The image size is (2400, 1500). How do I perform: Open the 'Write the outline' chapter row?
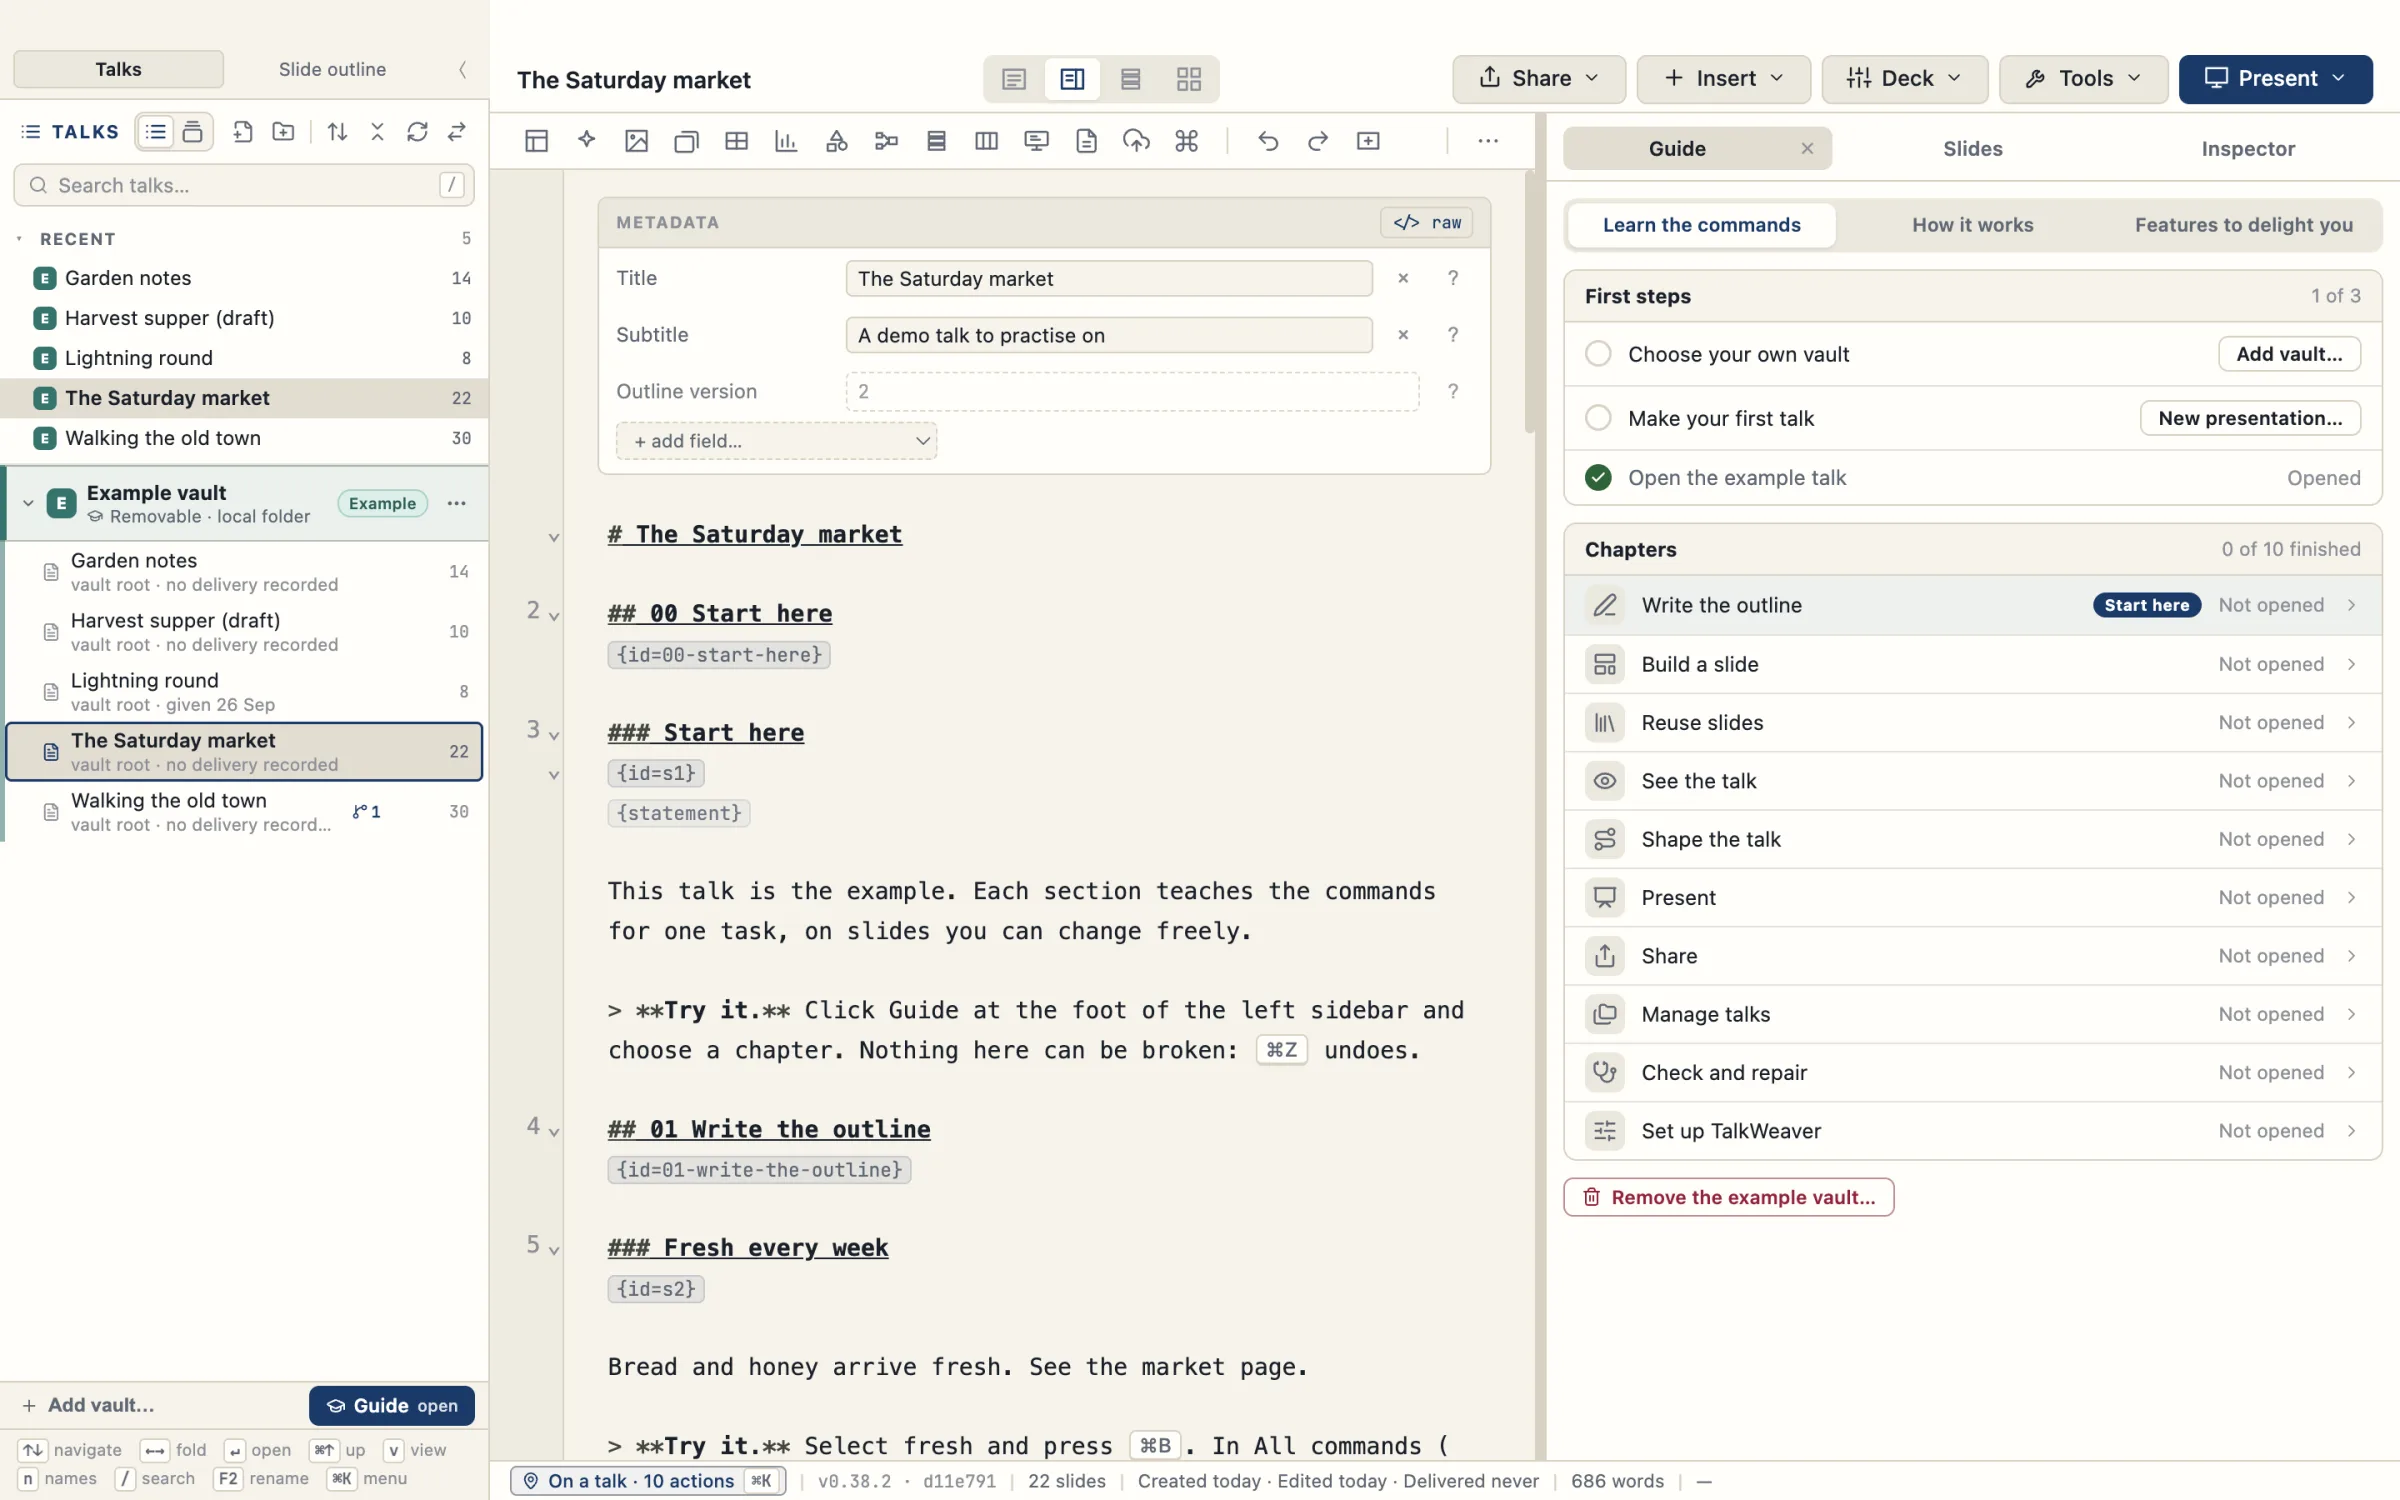click(x=1972, y=605)
